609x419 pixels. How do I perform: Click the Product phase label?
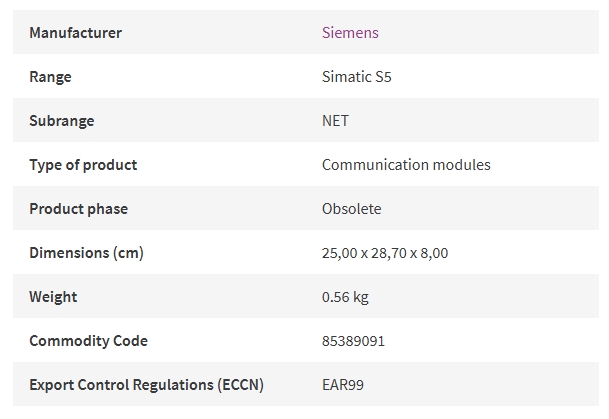78,209
